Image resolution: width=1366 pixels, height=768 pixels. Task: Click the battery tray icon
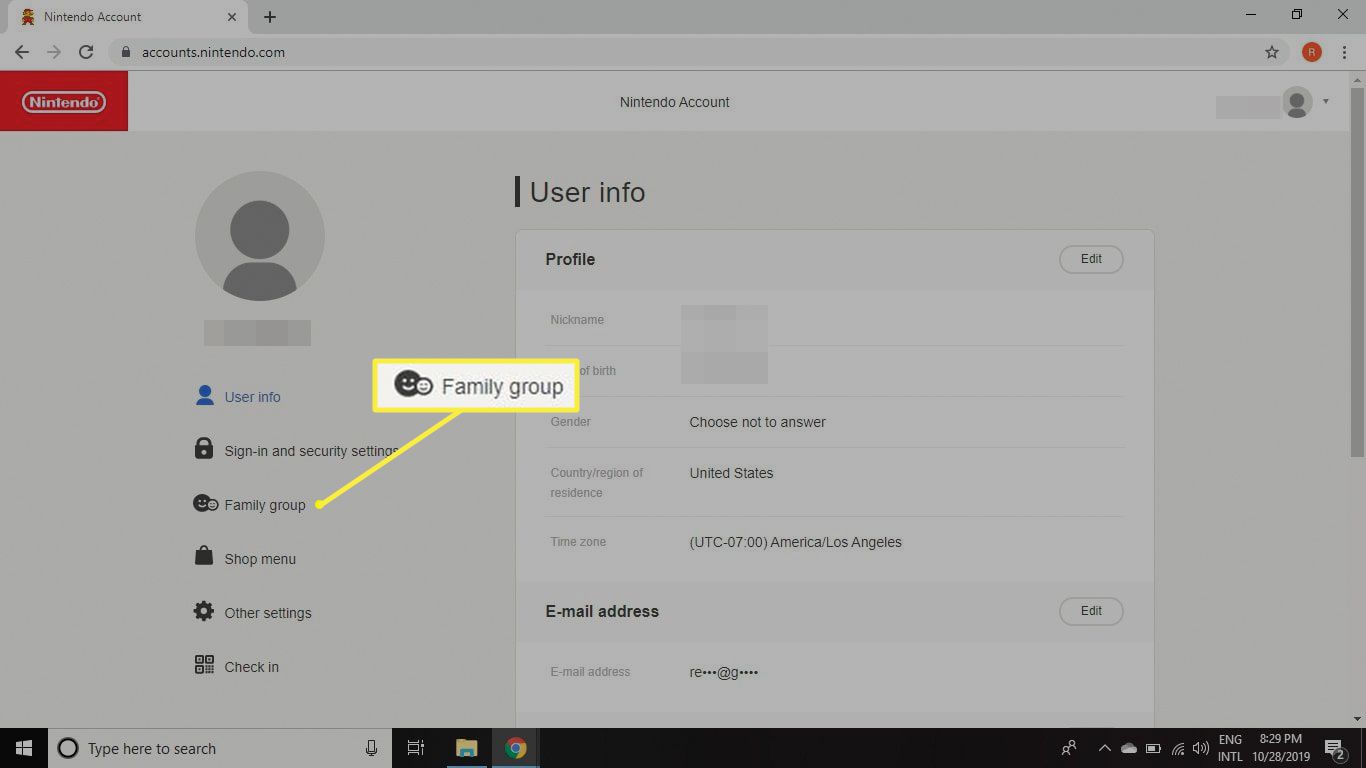click(1153, 748)
